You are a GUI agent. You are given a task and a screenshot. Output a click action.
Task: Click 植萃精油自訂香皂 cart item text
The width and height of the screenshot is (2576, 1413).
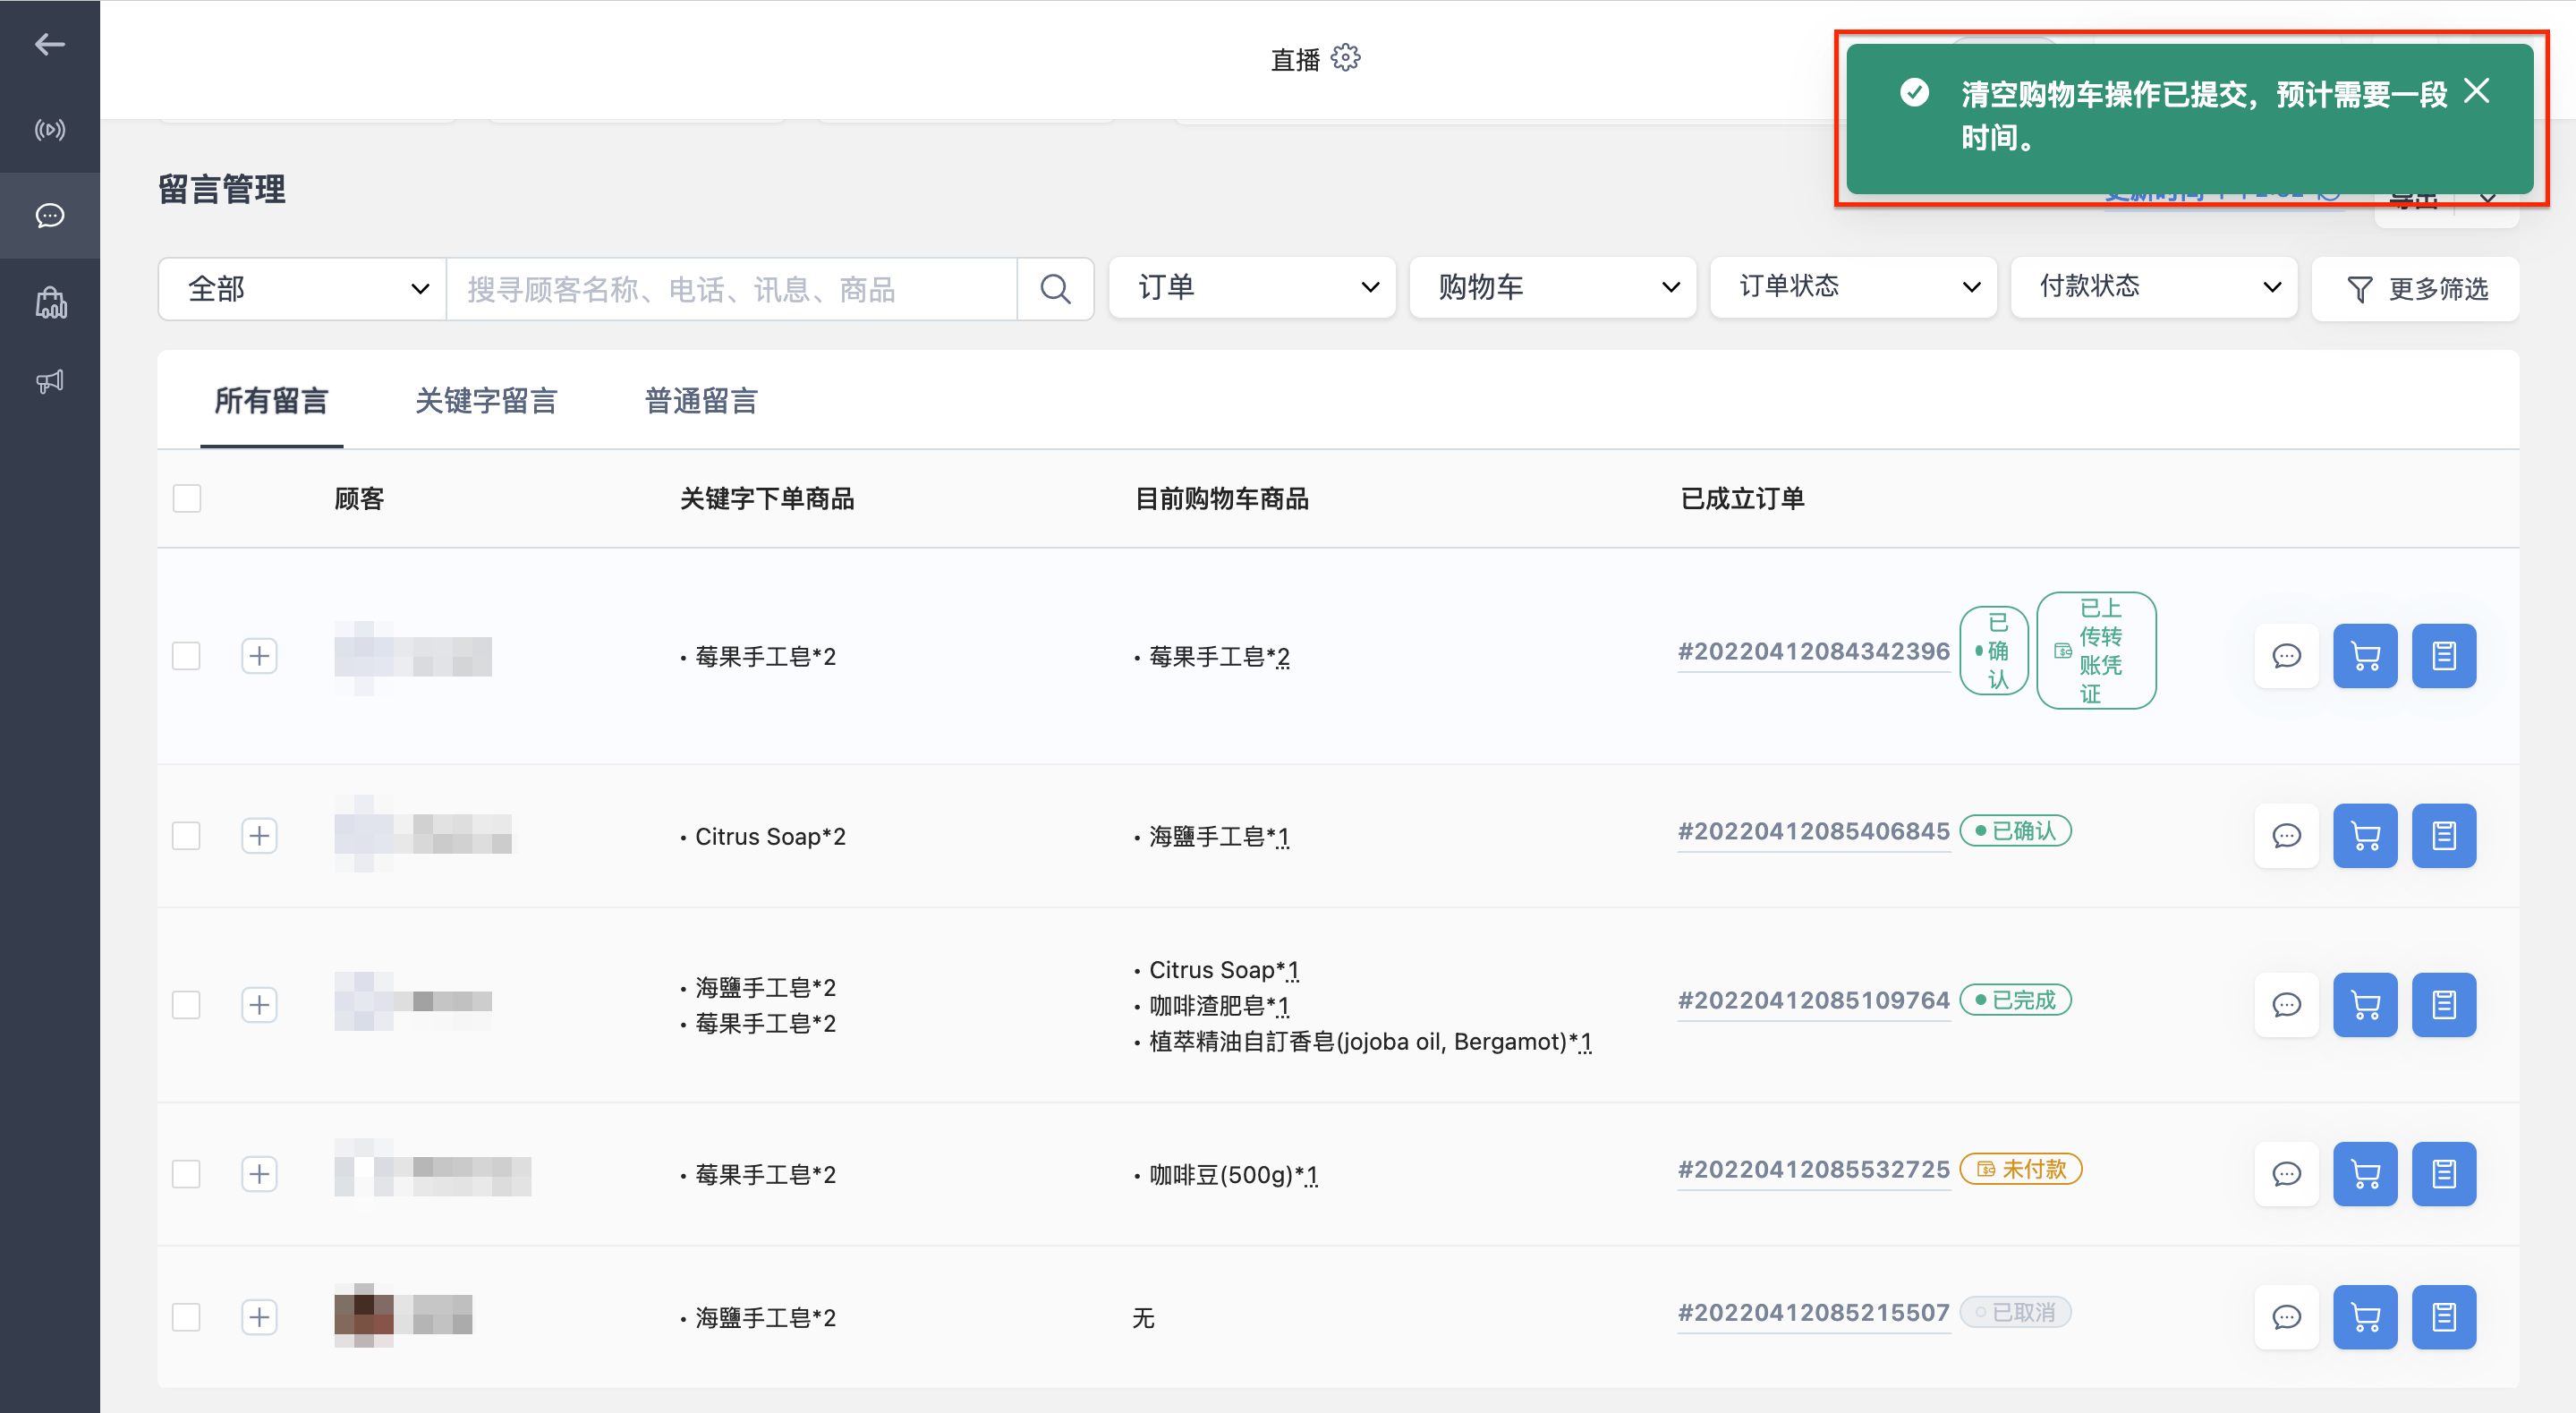pyautogui.click(x=1369, y=1042)
